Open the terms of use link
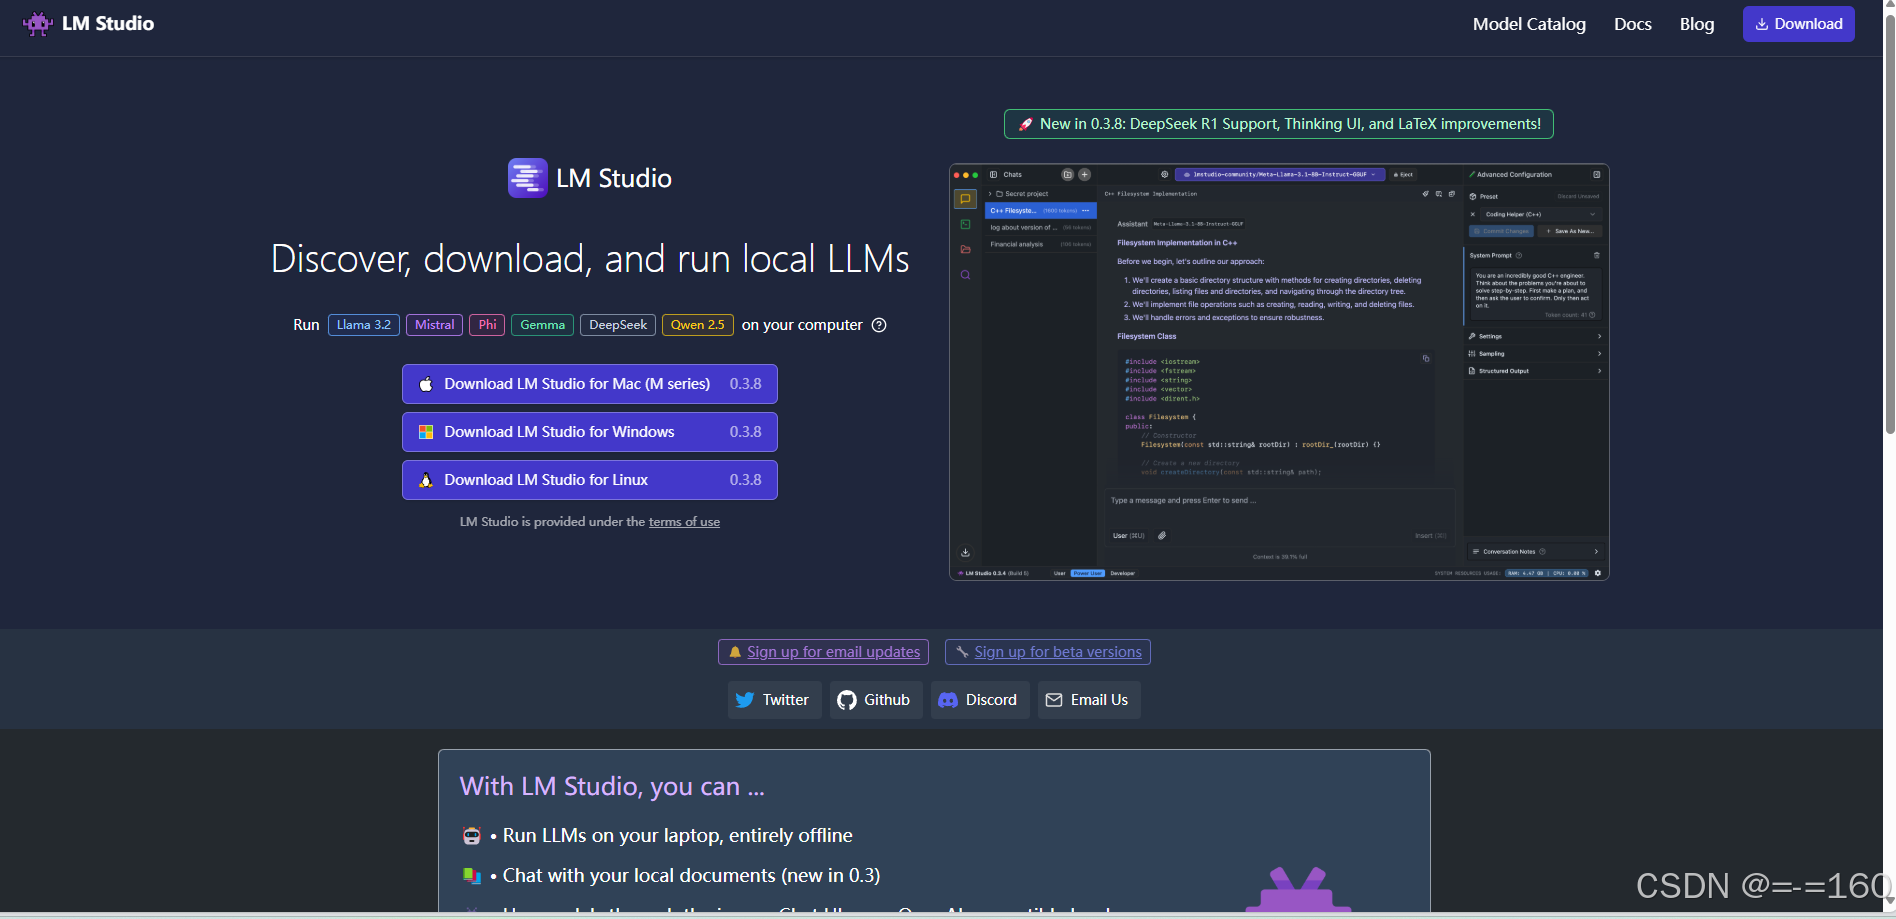 684,522
